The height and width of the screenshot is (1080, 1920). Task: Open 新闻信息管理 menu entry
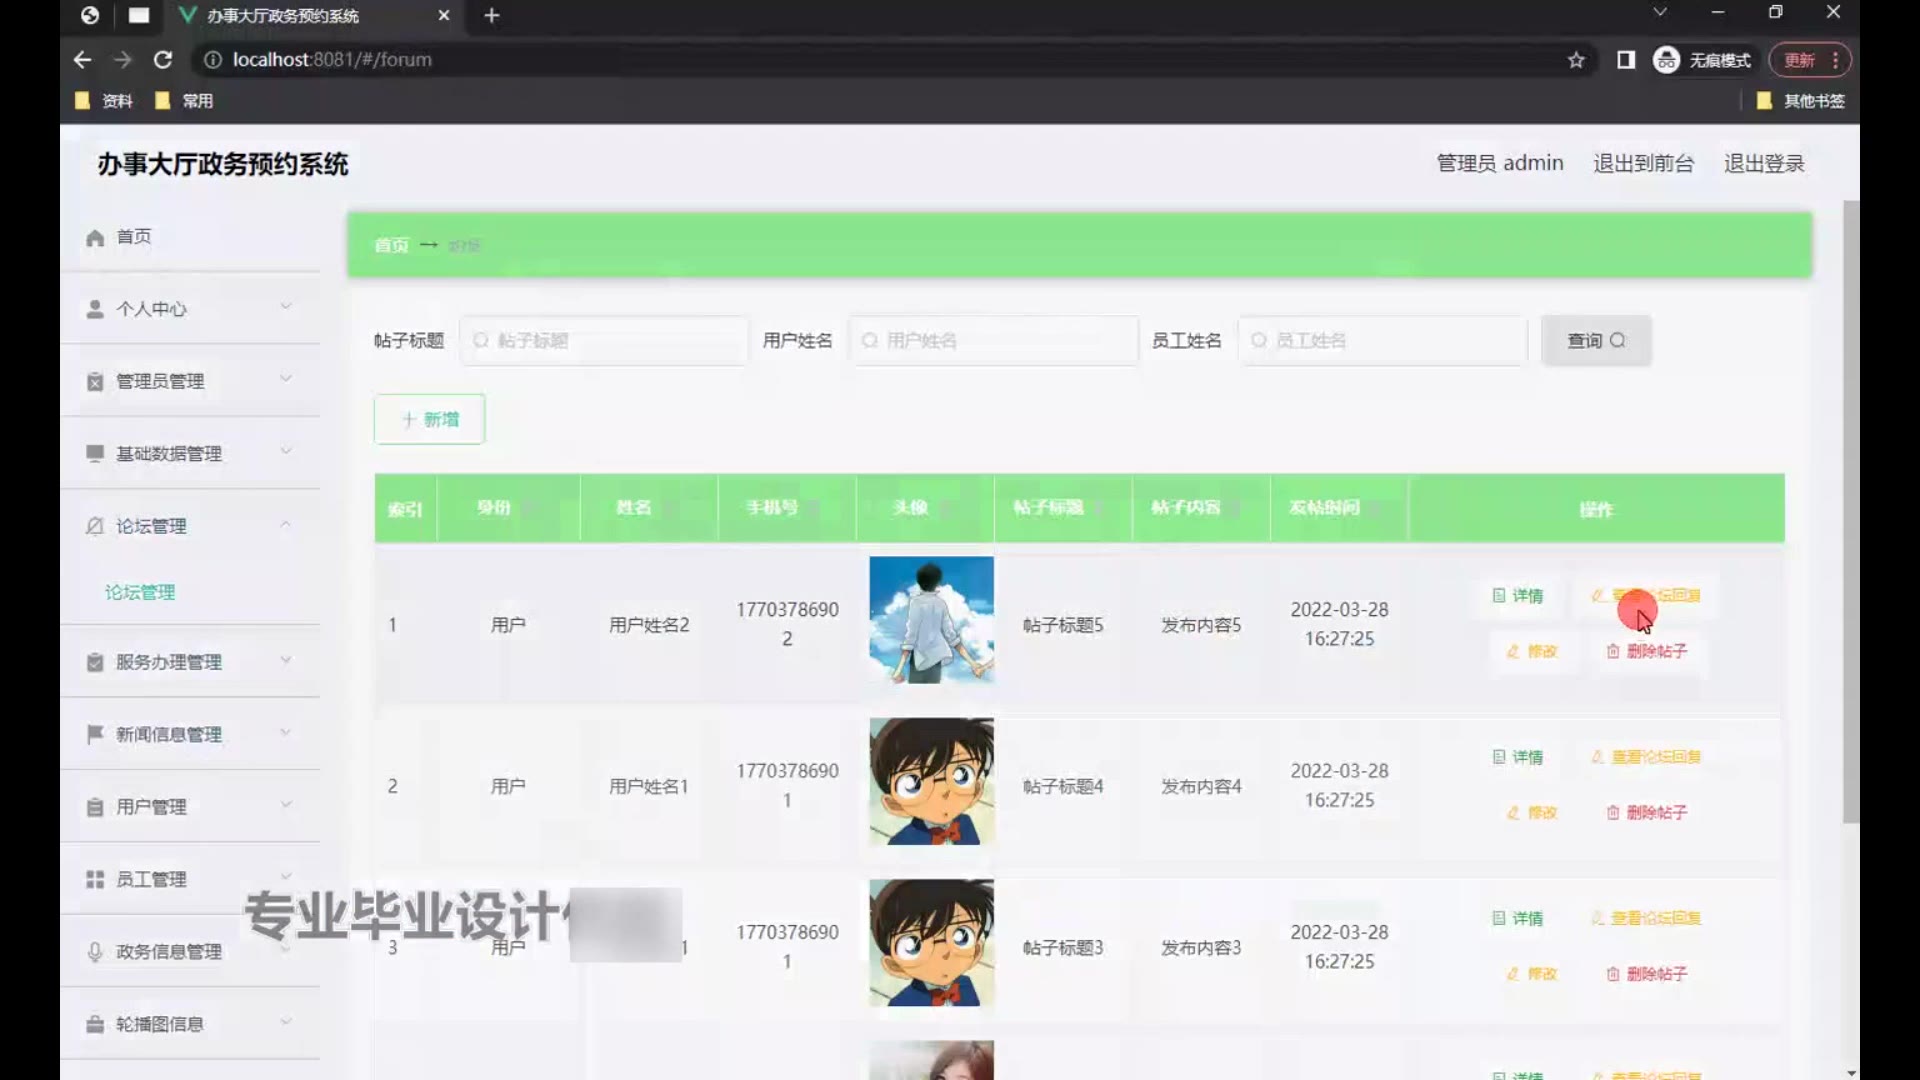(190, 734)
